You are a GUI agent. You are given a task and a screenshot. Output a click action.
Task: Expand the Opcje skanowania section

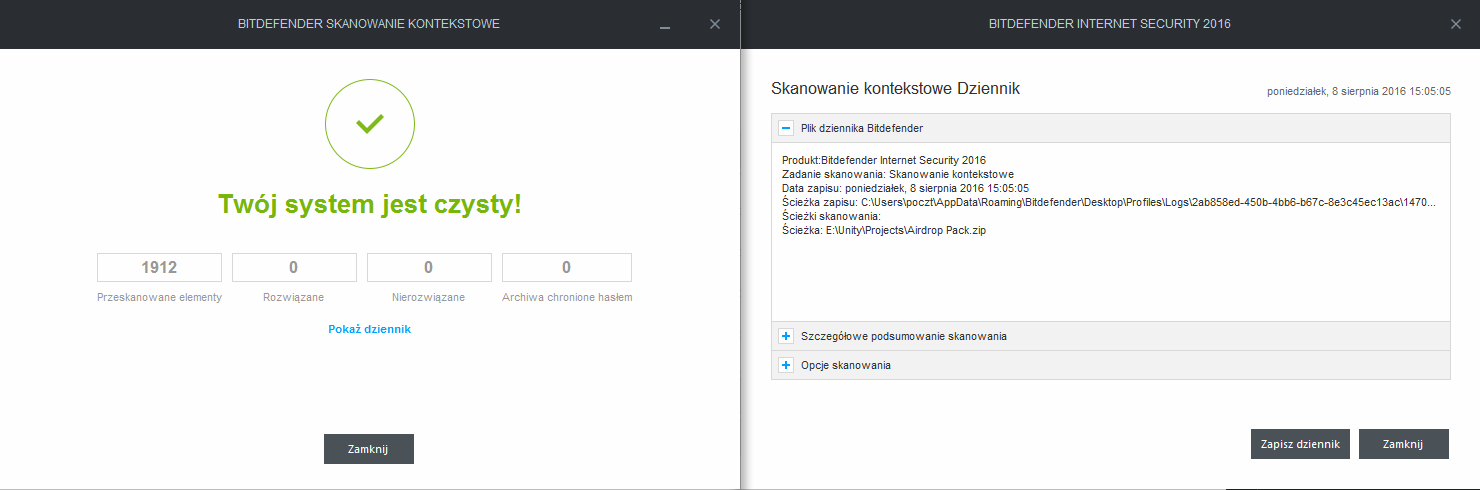pyautogui.click(x=787, y=365)
